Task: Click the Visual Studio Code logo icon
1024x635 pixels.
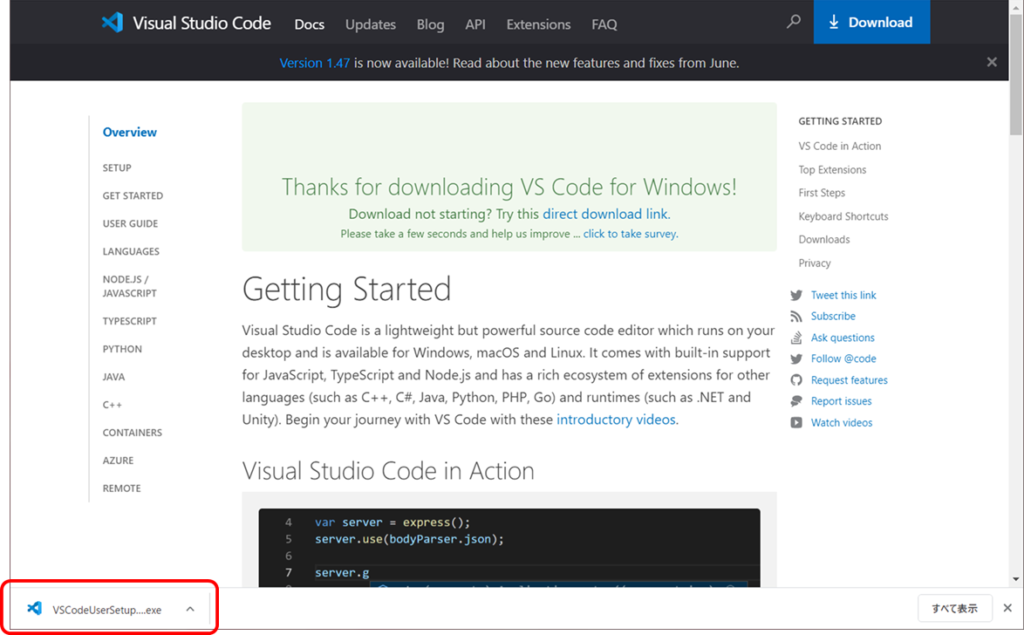Action: [112, 23]
